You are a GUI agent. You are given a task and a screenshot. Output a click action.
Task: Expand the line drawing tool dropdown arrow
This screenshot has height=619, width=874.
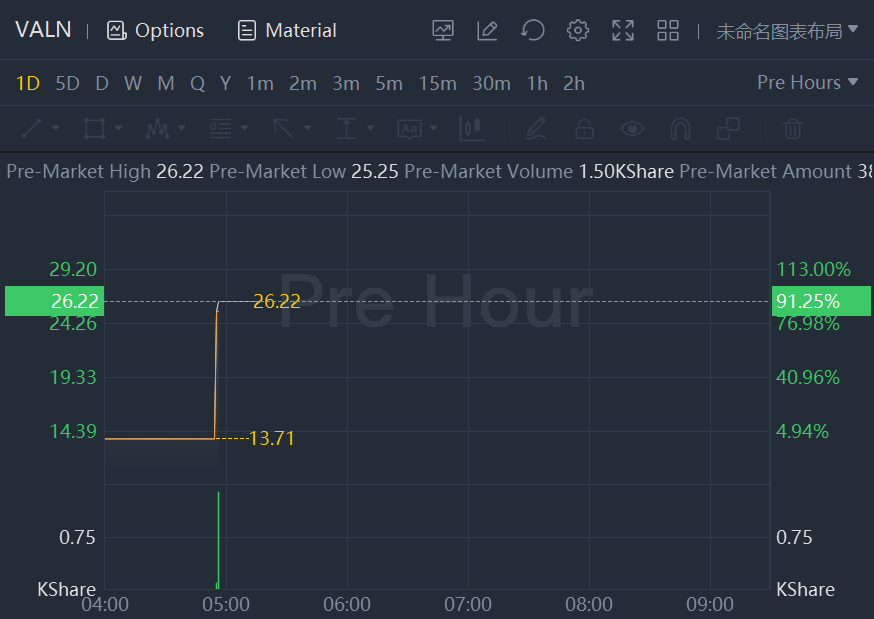click(56, 129)
